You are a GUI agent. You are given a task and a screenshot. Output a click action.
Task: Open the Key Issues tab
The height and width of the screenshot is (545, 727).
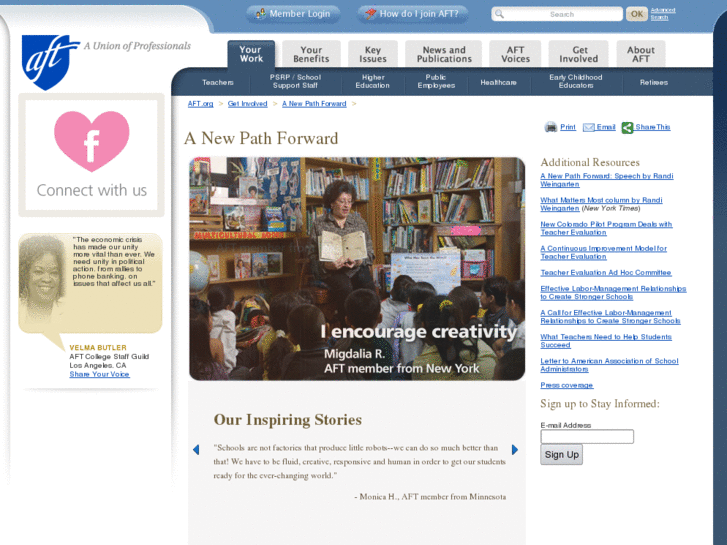click(373, 54)
